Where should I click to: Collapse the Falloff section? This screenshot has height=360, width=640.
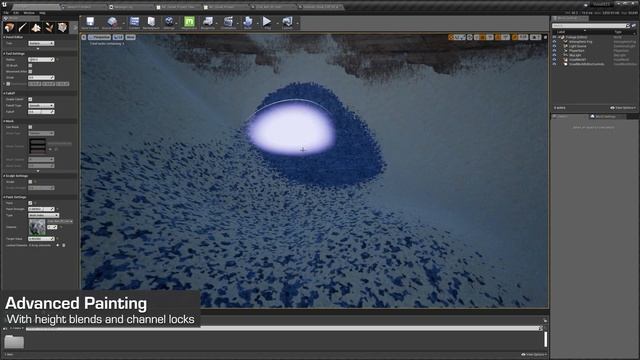(4, 93)
